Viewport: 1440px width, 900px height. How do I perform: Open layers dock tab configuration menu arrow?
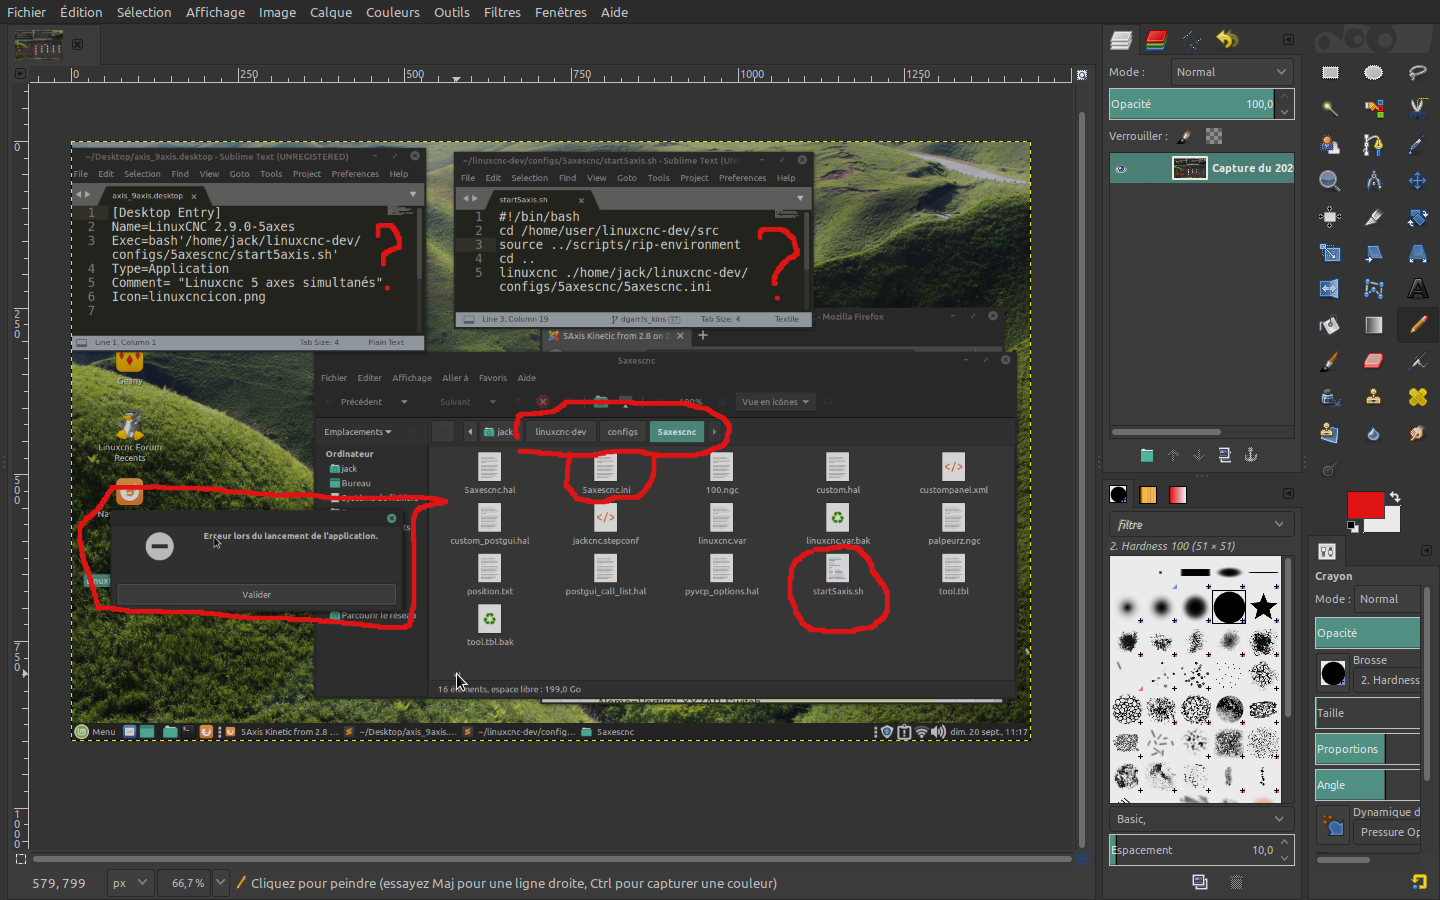pos(1288,40)
